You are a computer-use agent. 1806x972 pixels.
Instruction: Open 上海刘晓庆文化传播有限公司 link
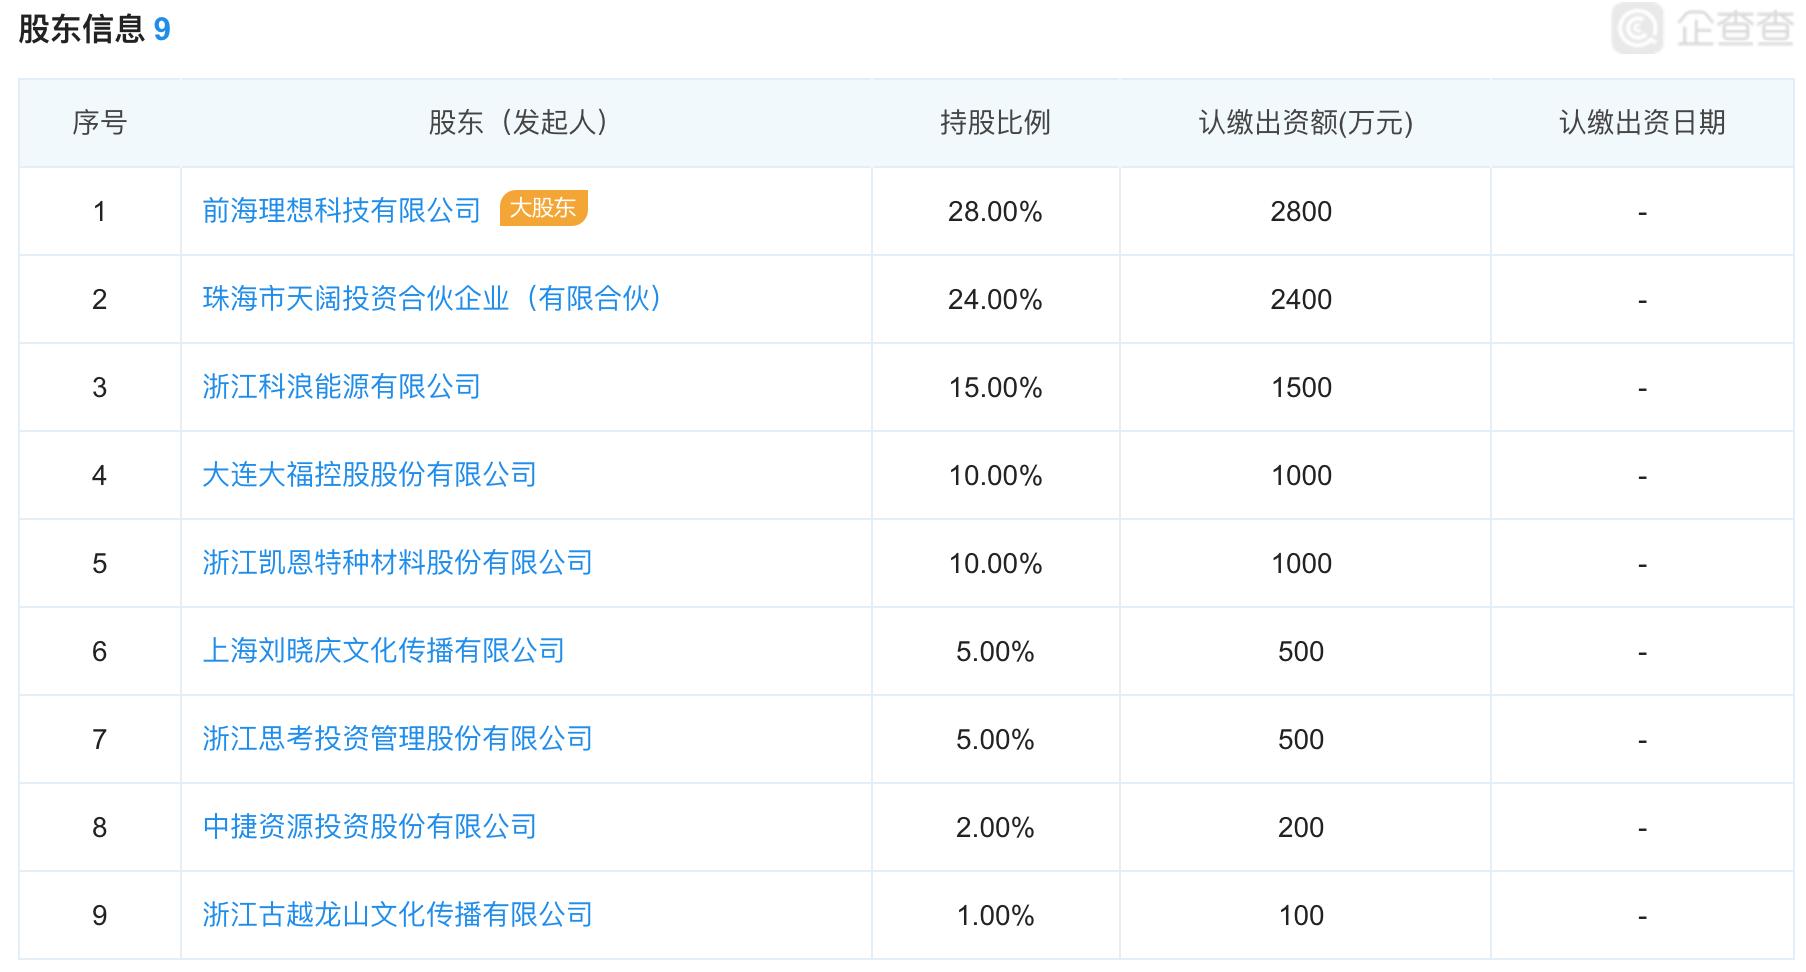coord(383,651)
